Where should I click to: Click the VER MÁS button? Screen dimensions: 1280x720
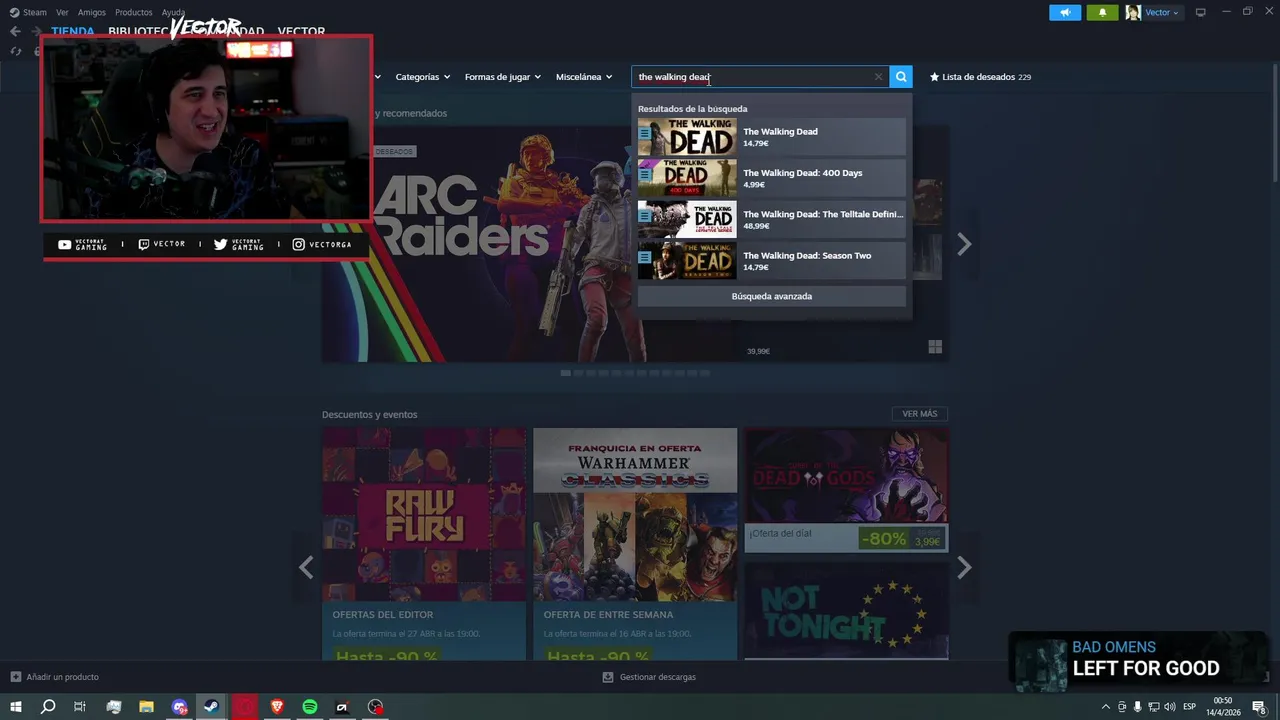click(x=919, y=414)
